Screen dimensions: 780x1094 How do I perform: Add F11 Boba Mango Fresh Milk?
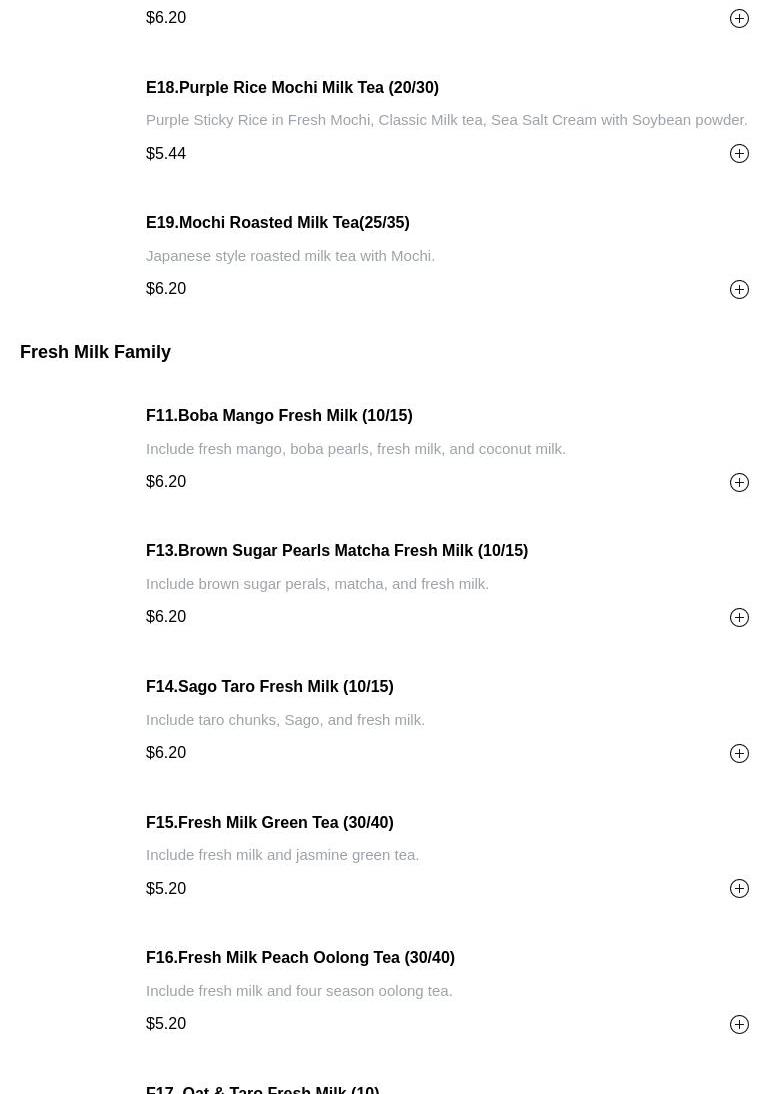(x=739, y=482)
